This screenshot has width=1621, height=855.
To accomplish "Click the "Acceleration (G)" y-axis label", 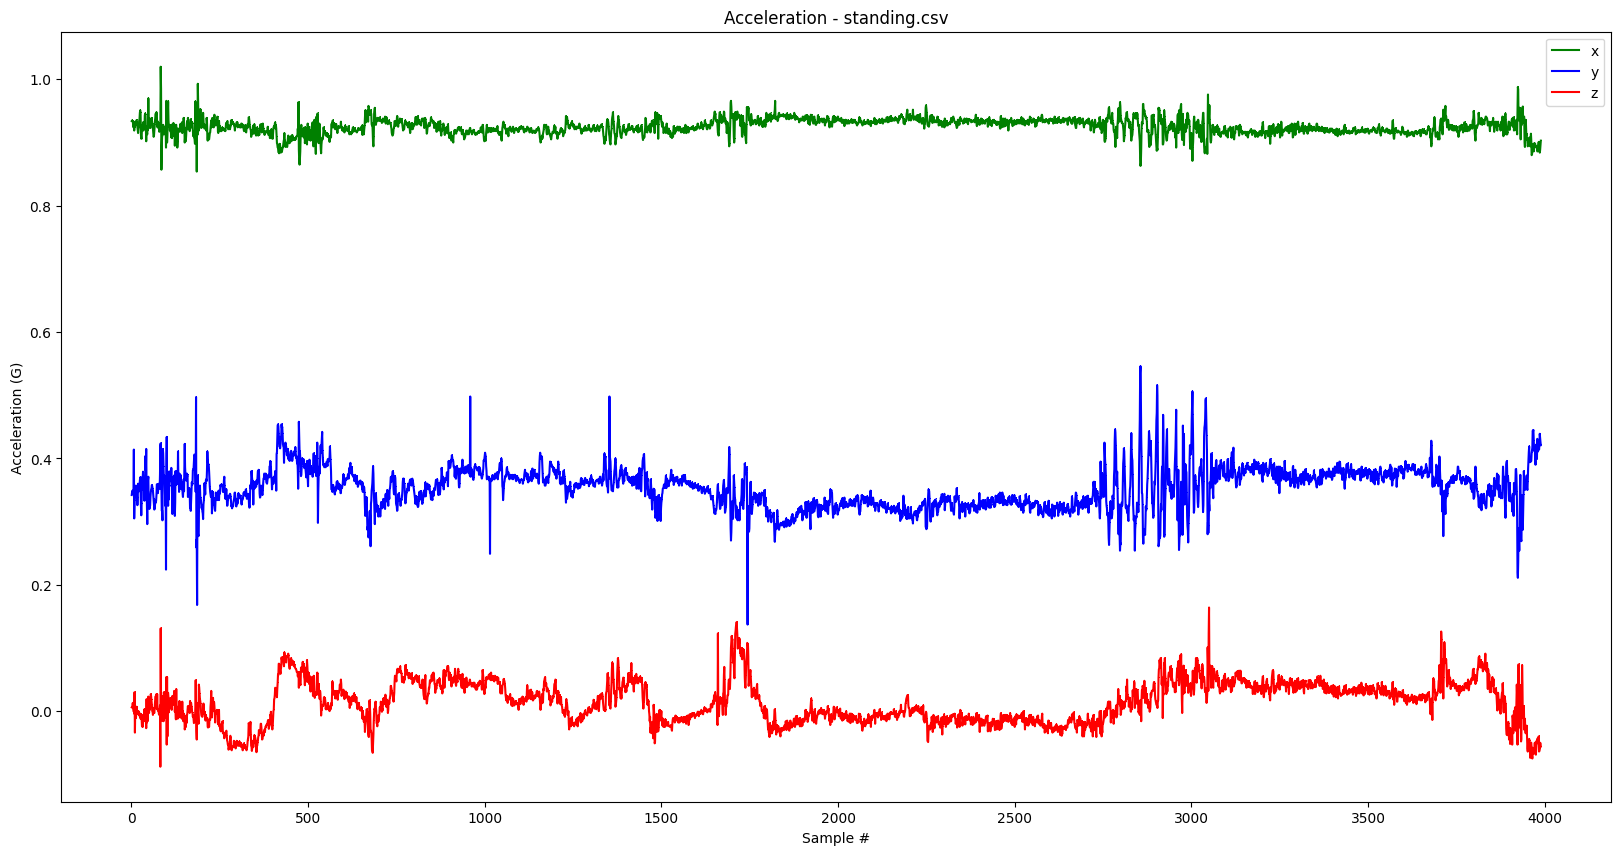I will pyautogui.click(x=16, y=418).
